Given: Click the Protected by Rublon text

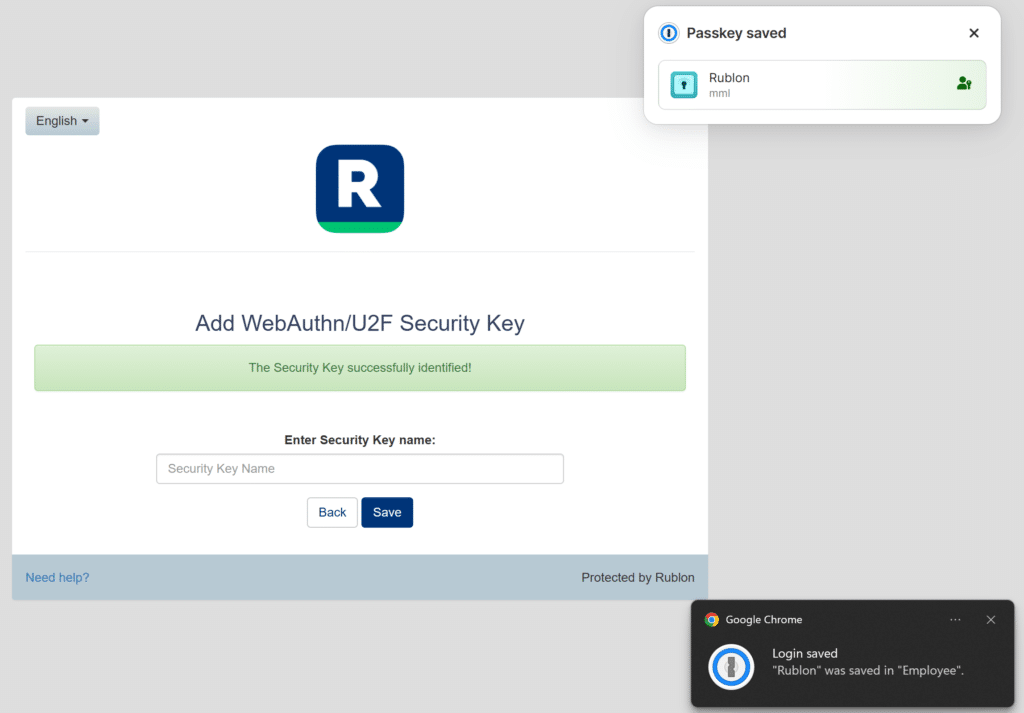Looking at the screenshot, I should click(637, 577).
